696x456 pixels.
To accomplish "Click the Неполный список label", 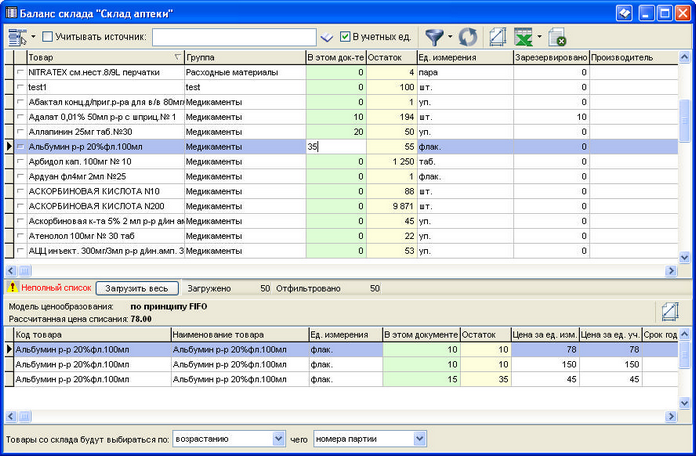I will tap(56, 288).
